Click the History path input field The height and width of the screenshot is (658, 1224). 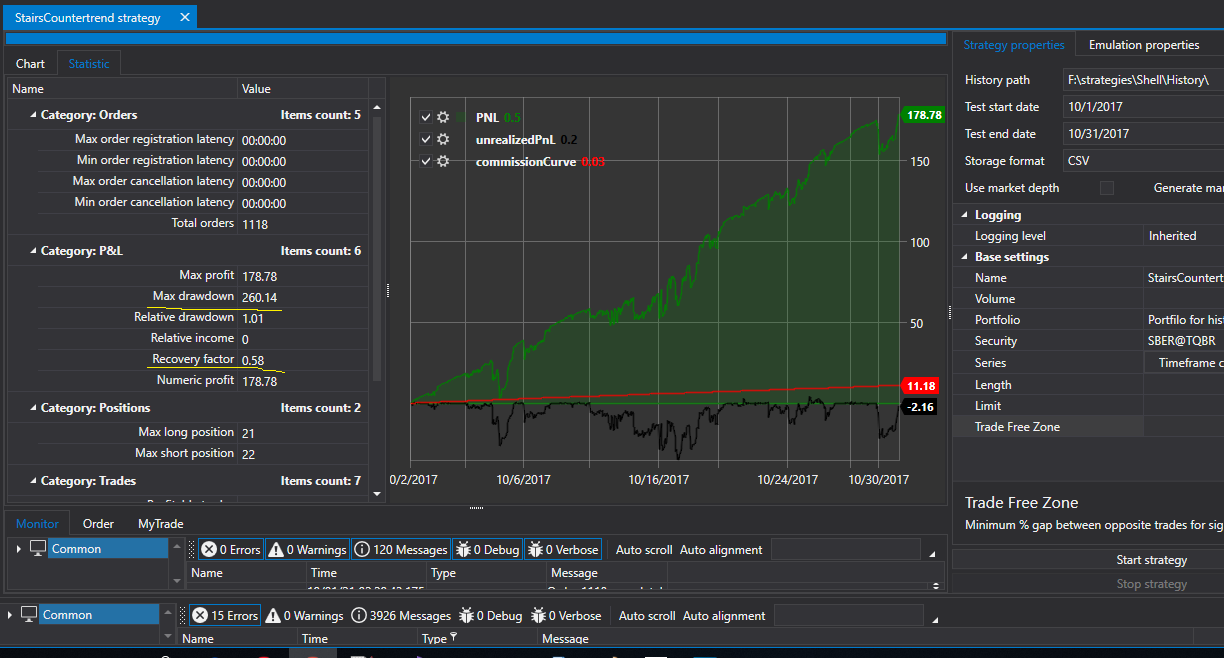1142,80
